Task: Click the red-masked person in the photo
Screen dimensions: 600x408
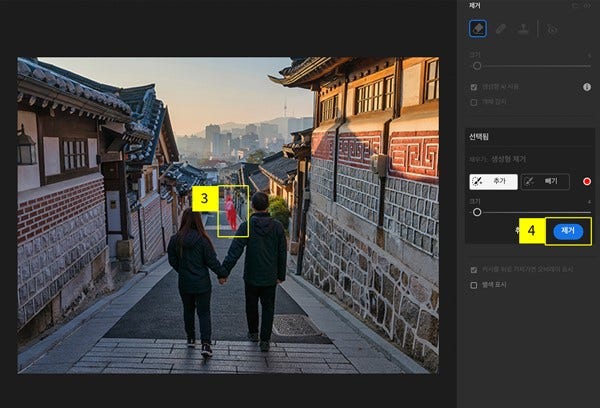Action: point(231,214)
